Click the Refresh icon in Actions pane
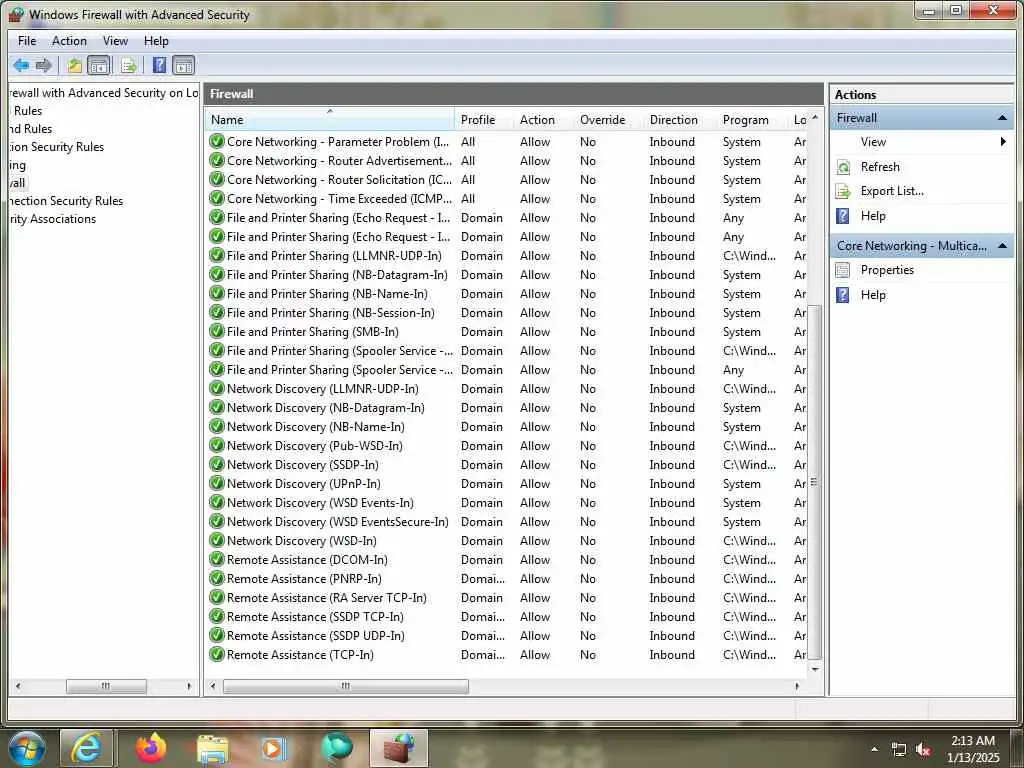This screenshot has height=768, width=1024. 843,167
